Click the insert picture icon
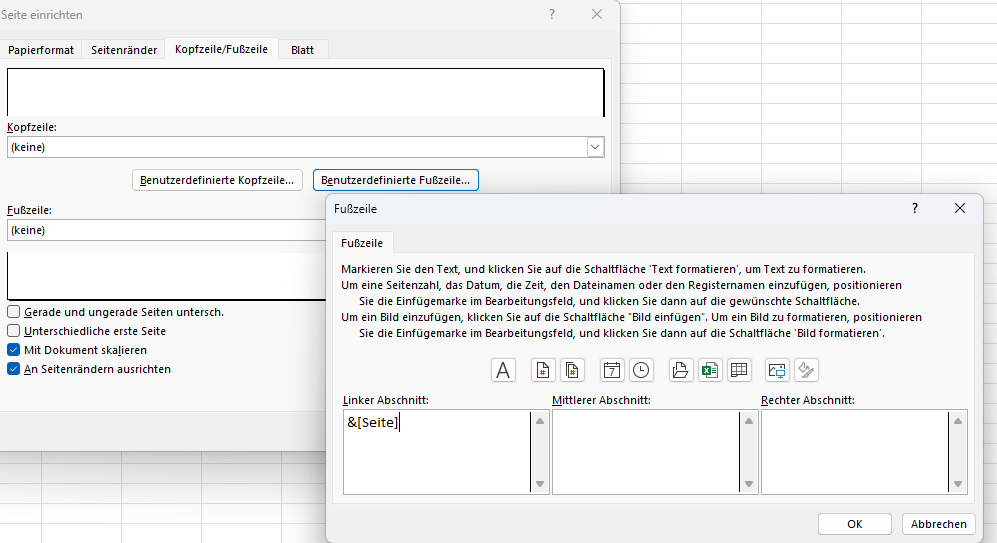 coord(777,370)
